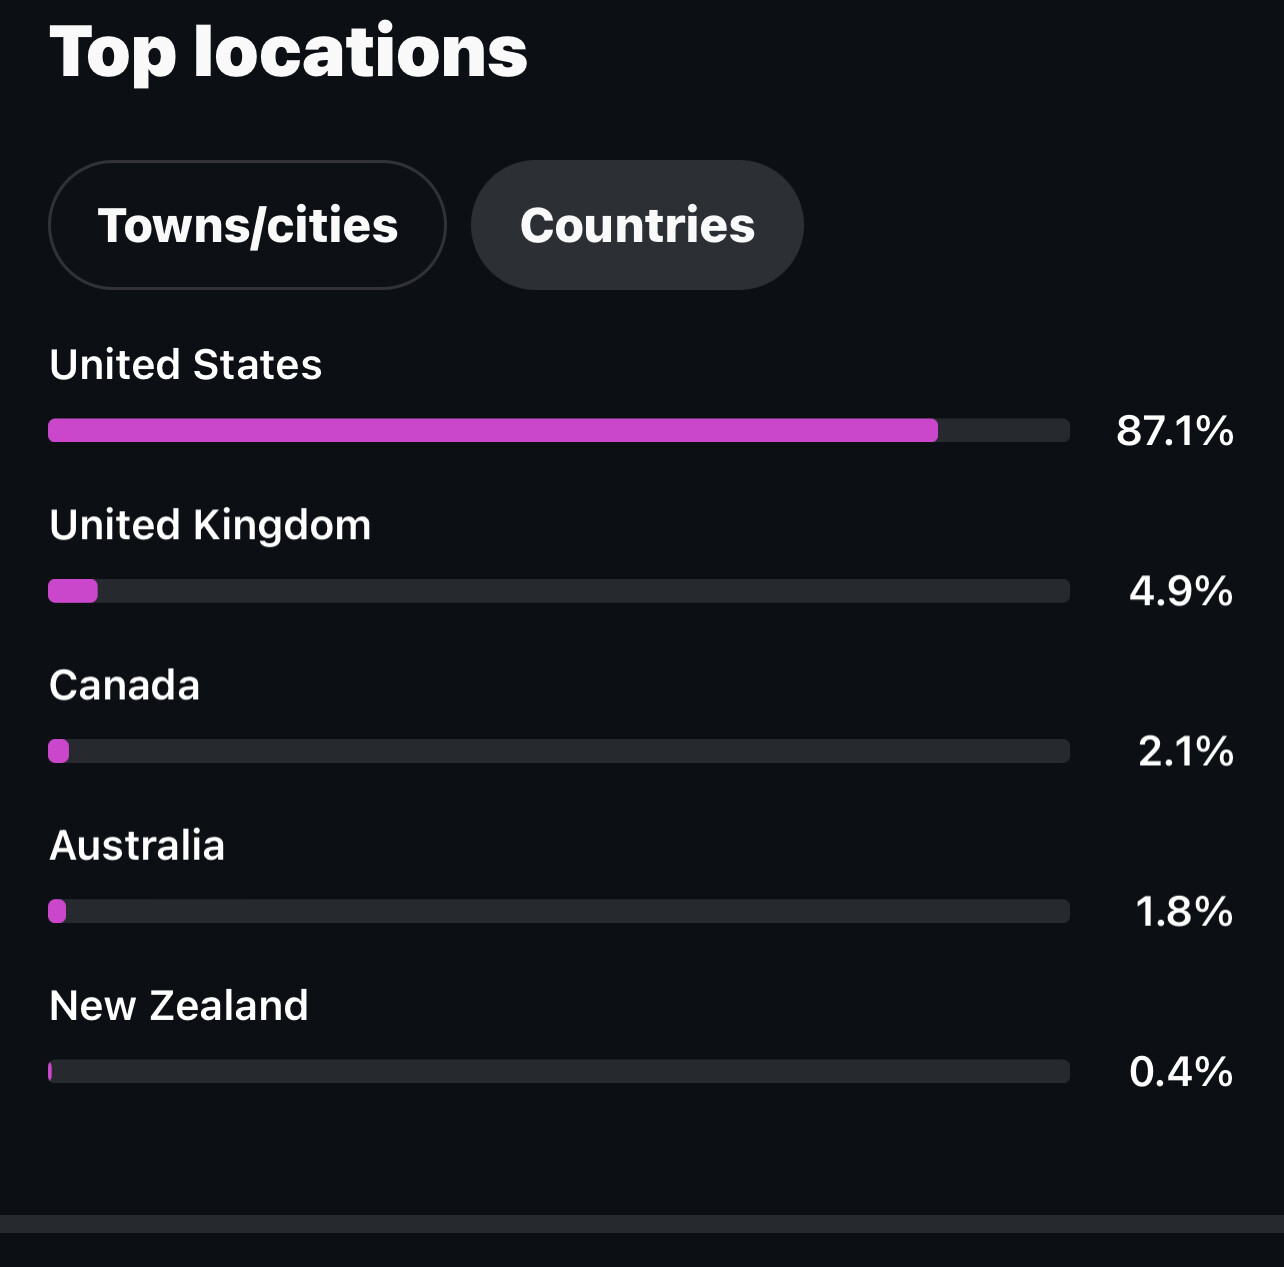The height and width of the screenshot is (1267, 1284).
Task: Tap the Canada pink bar fill
Action: (59, 751)
